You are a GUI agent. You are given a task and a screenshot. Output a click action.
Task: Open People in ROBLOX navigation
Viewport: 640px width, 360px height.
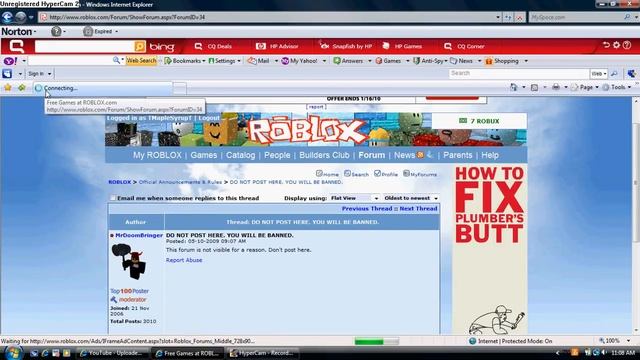pyautogui.click(x=277, y=155)
